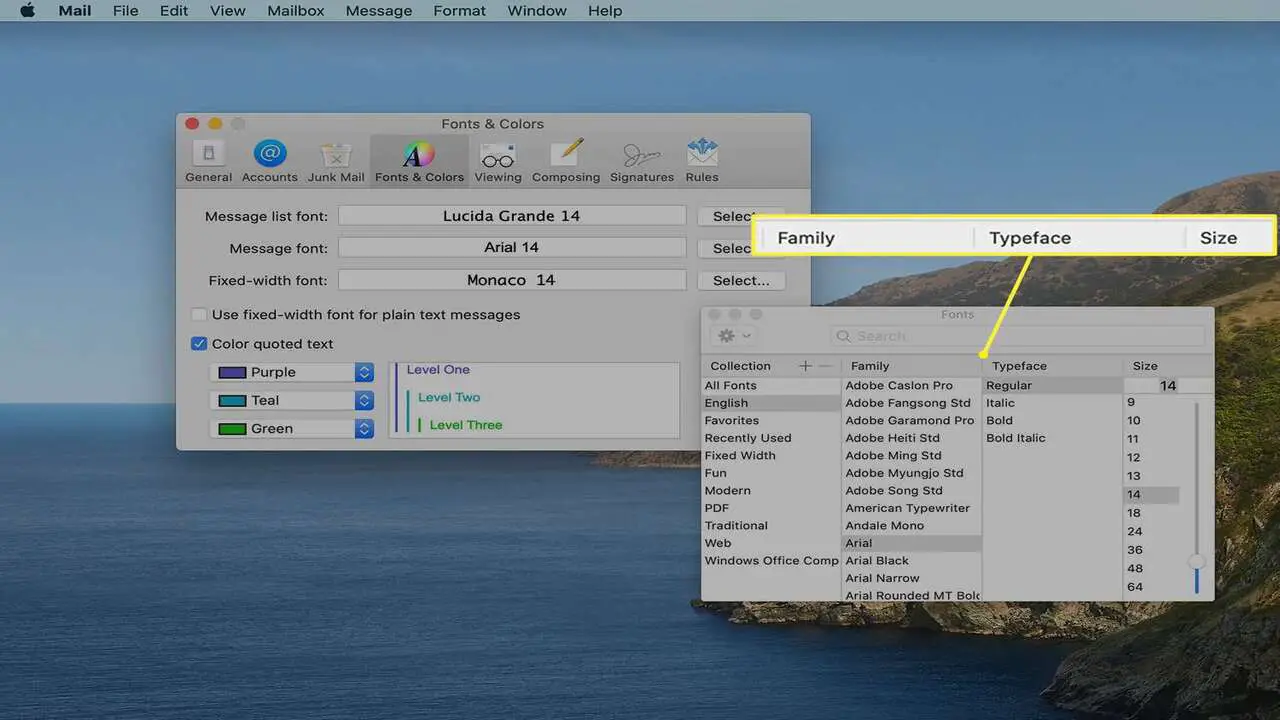
Task: Click the Search field in Fonts window
Action: (1017, 336)
